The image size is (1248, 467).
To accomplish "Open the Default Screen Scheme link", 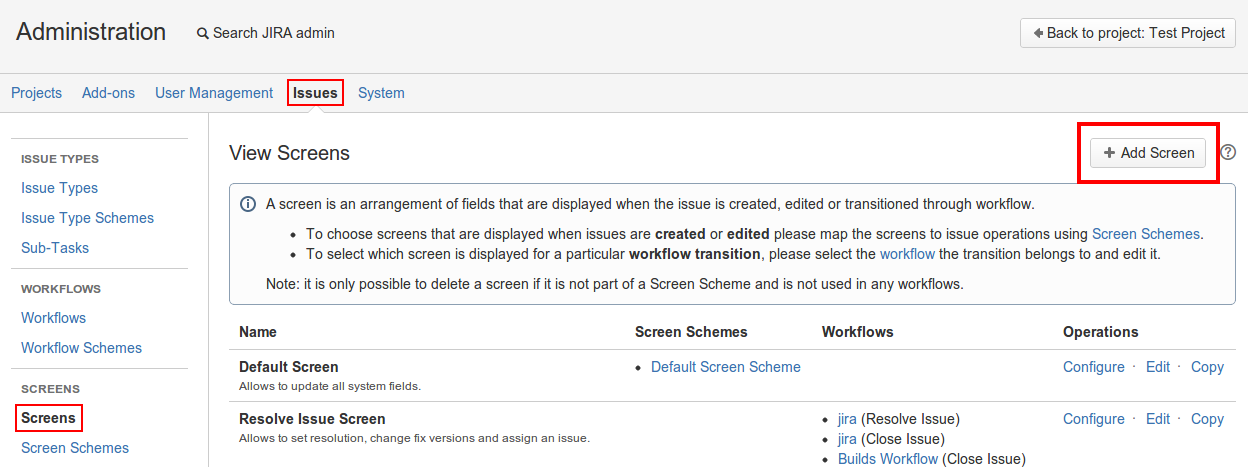I will (x=725, y=367).
